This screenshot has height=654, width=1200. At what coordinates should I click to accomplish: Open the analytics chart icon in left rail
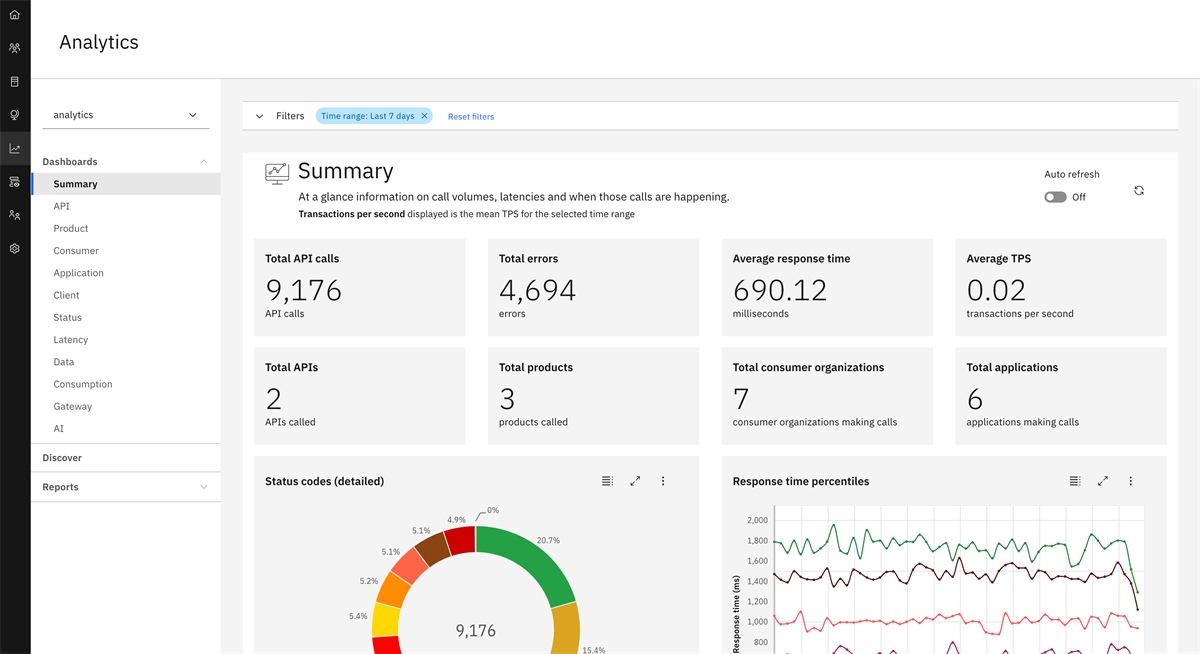tap(14, 149)
